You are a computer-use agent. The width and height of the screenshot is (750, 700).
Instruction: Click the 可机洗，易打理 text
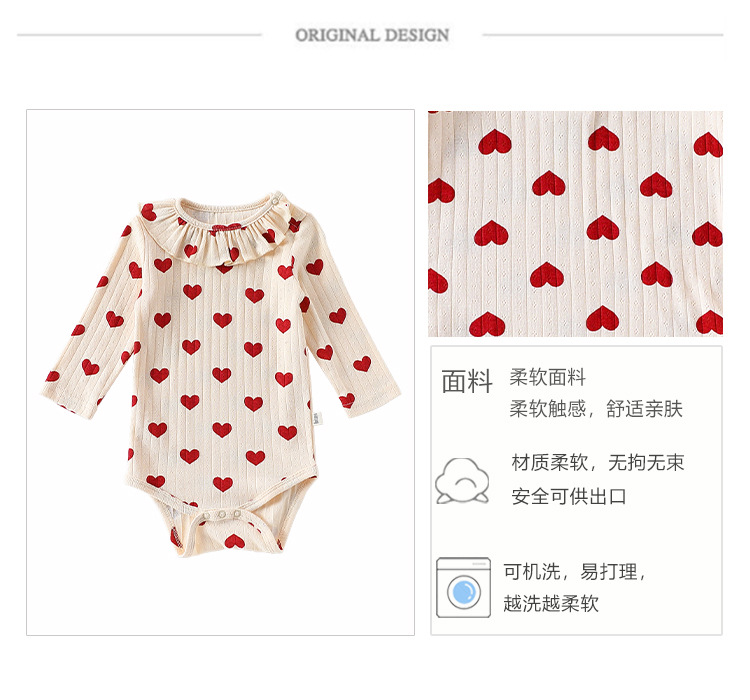(x=574, y=571)
